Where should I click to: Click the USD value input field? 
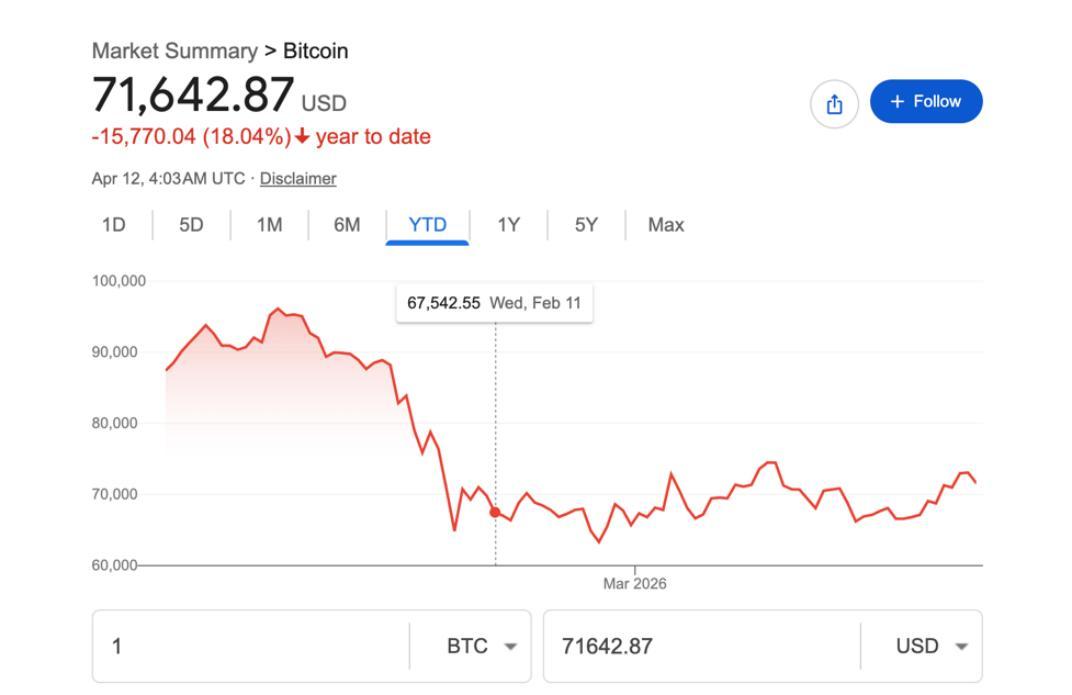pyautogui.click(x=700, y=646)
